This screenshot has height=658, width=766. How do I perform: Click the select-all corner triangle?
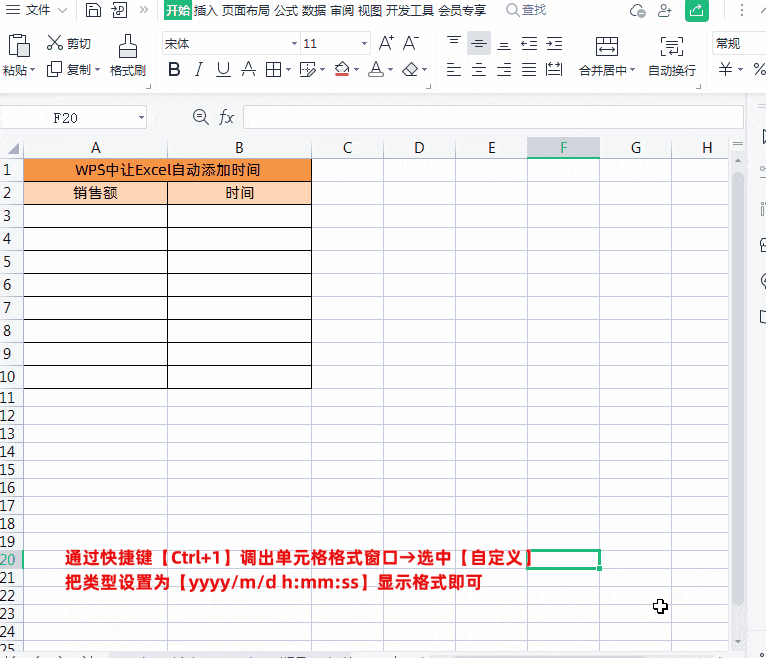point(13,148)
